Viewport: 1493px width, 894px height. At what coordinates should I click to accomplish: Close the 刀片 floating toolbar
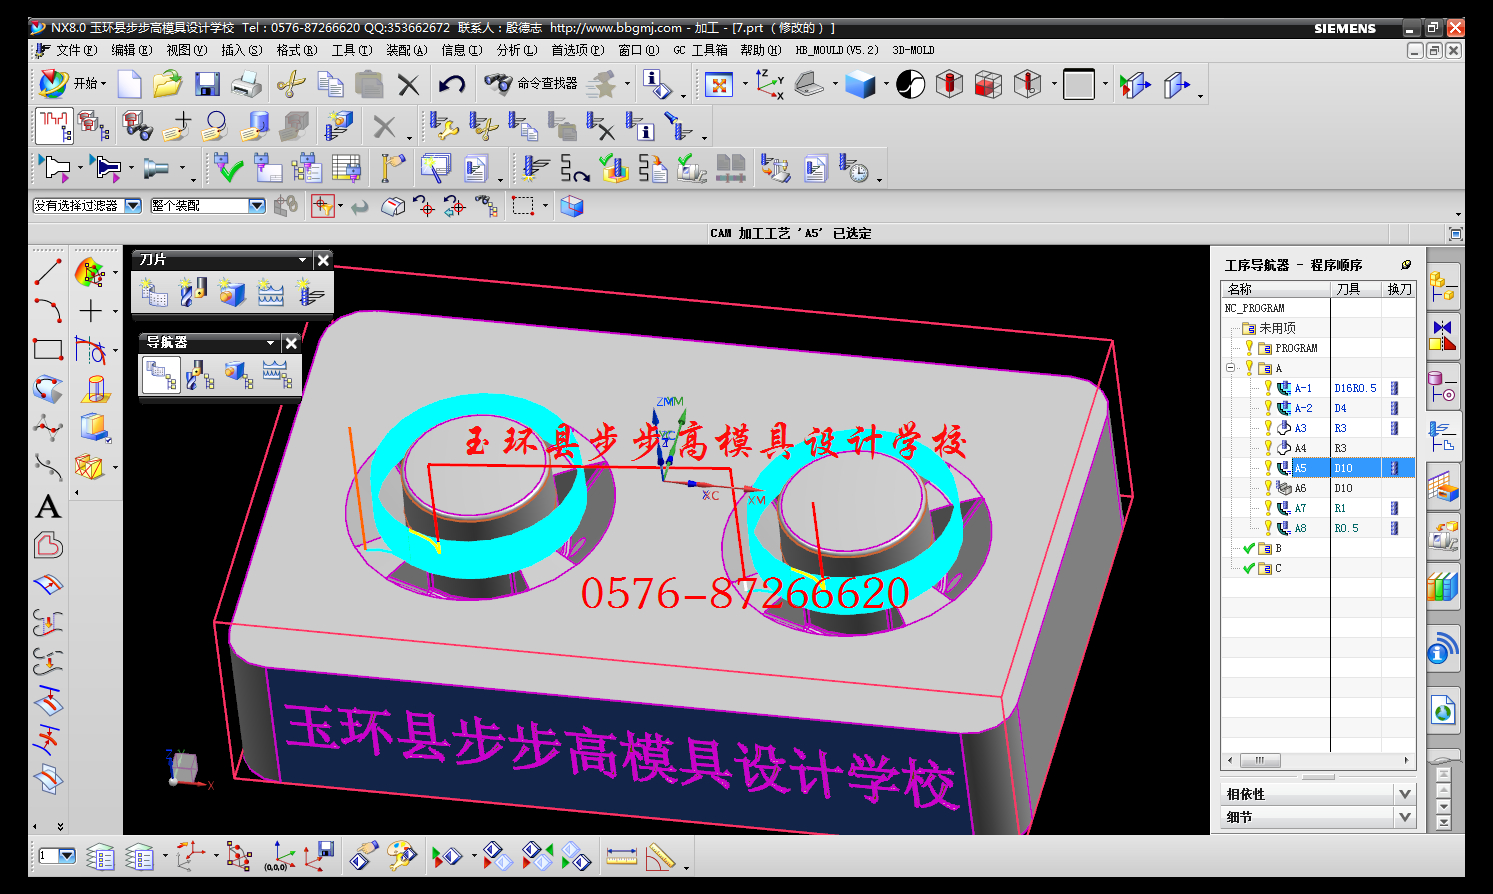323,260
